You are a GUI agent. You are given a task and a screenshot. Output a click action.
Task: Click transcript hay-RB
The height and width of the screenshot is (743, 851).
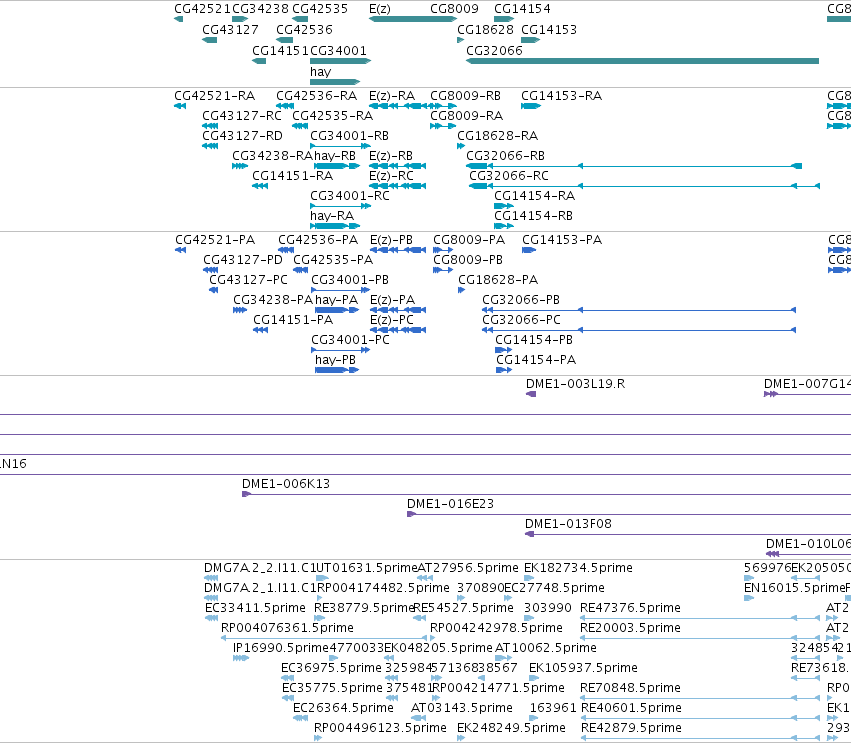[335, 156]
